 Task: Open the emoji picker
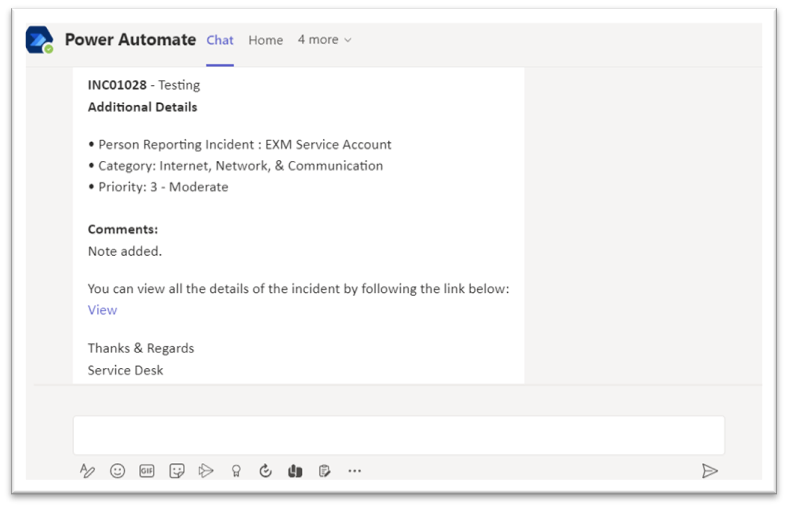tap(117, 471)
